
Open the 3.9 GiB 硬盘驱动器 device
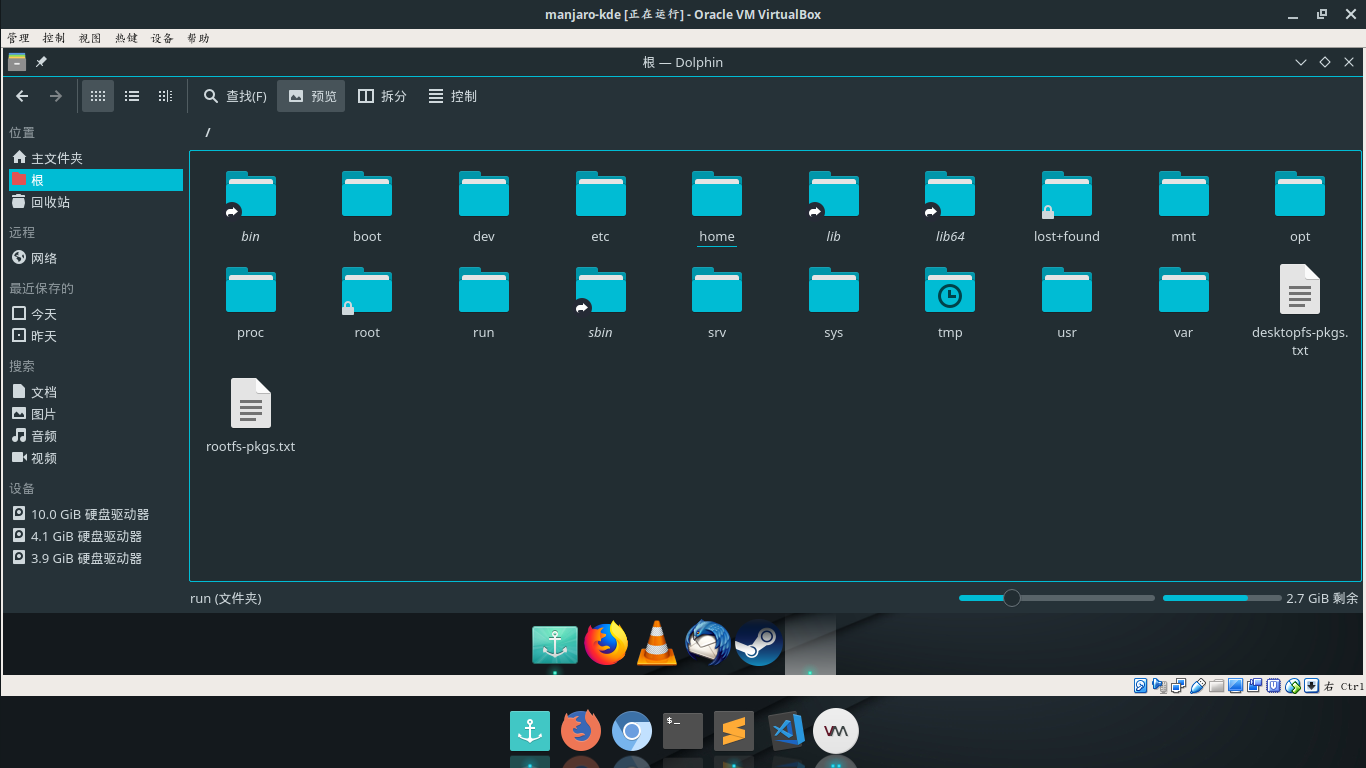point(95,558)
